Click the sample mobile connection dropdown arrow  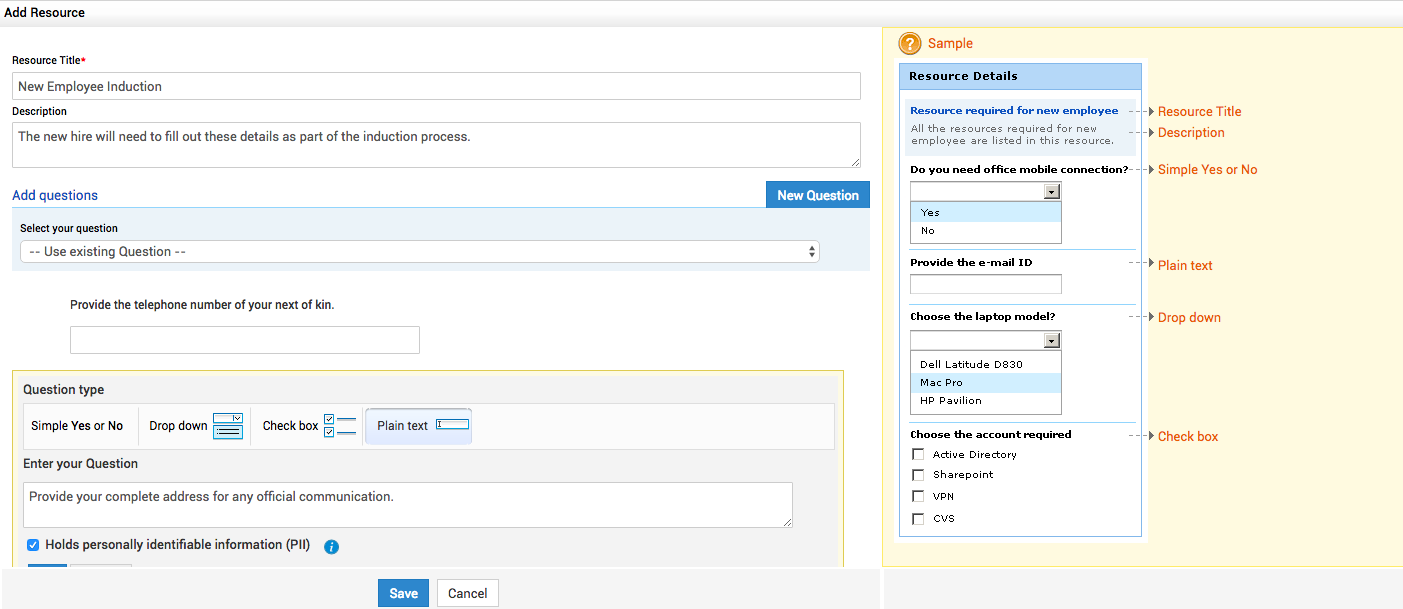[1051, 192]
